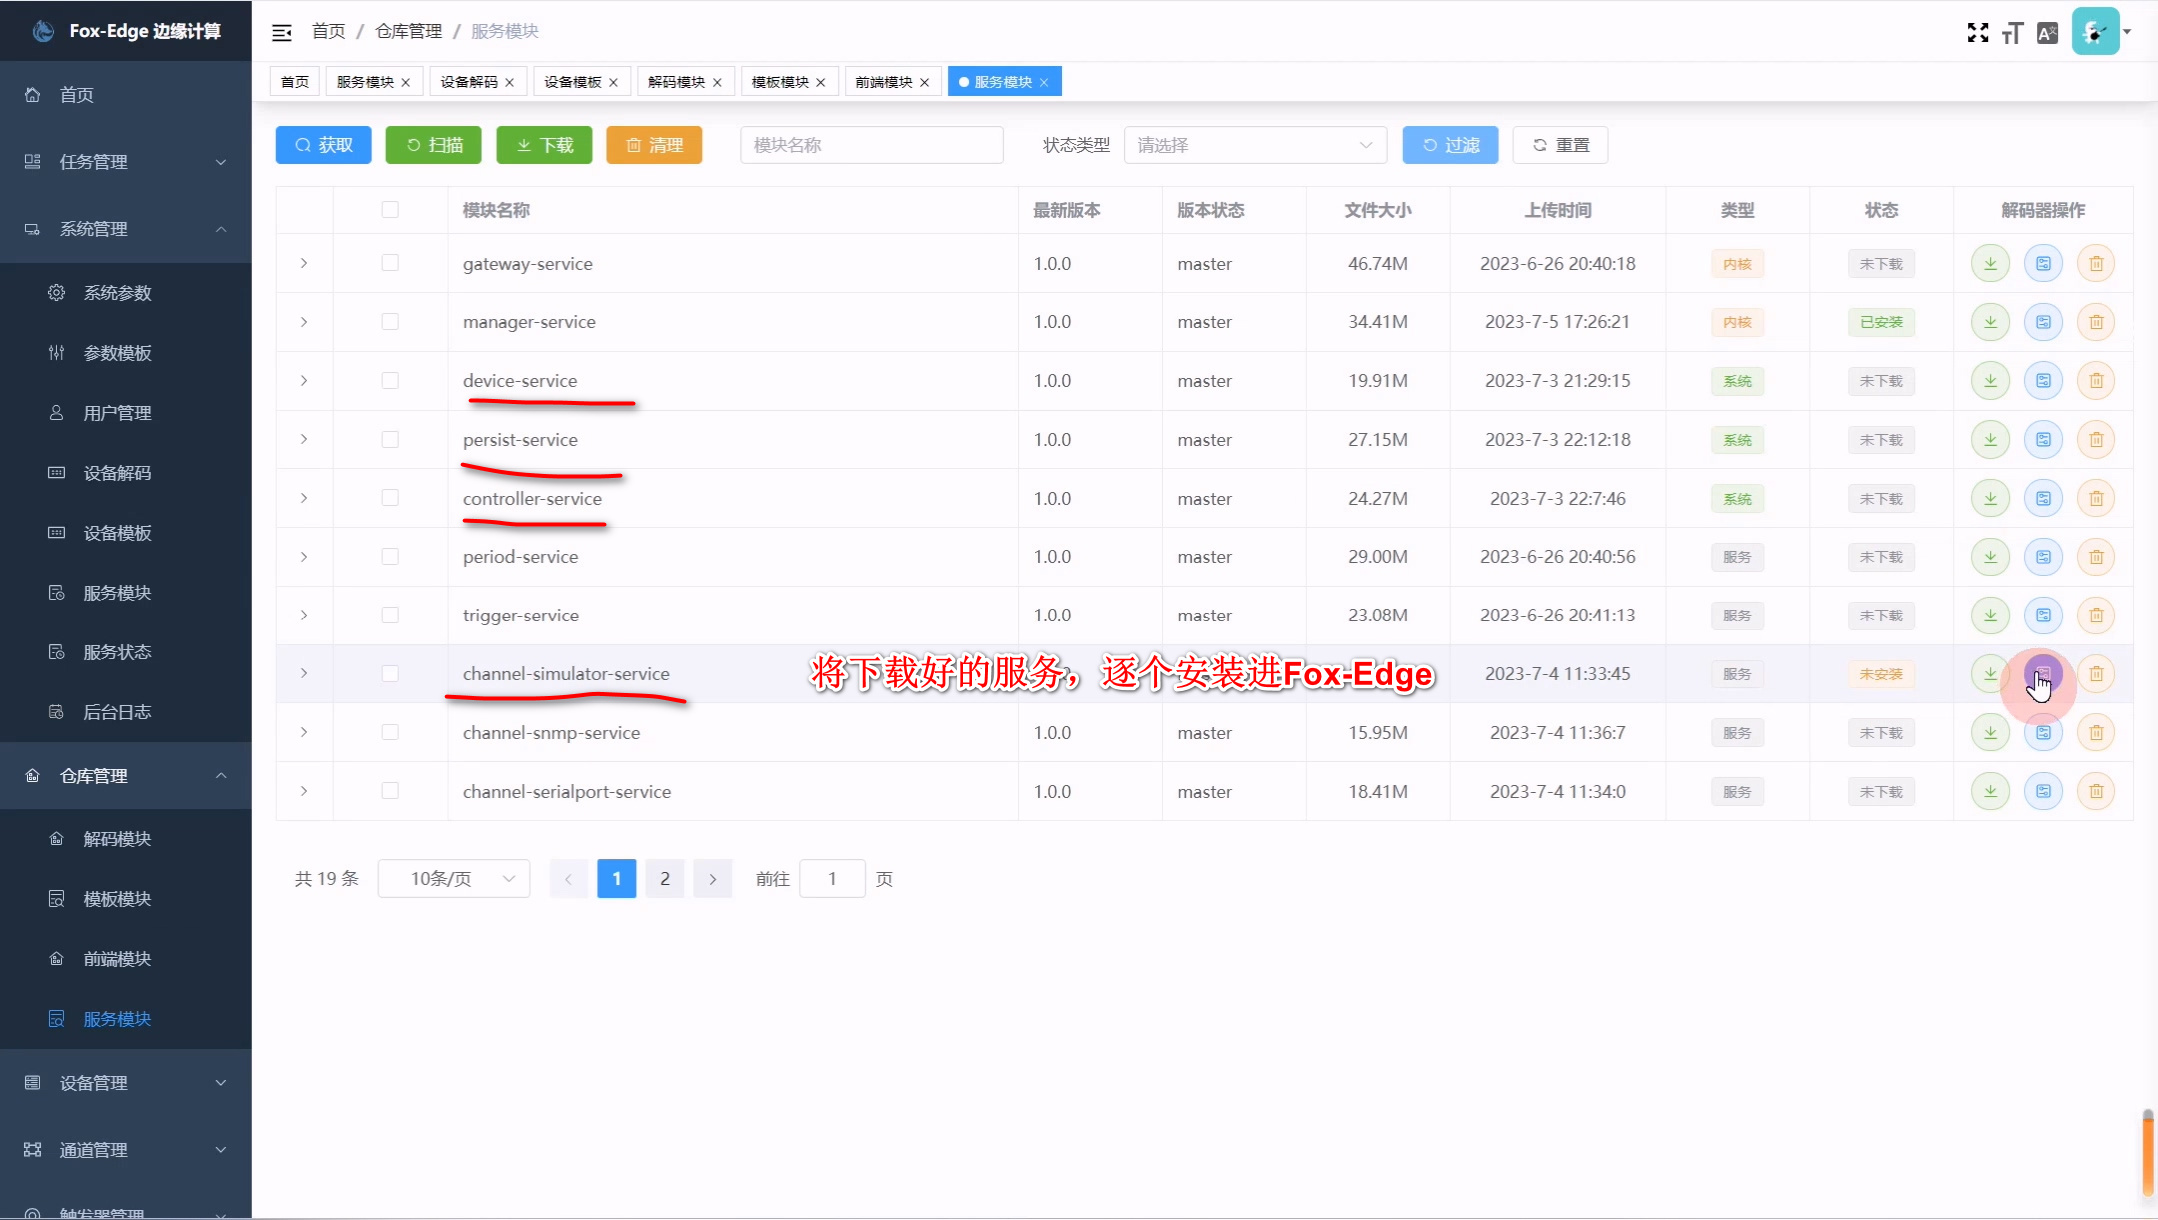Enter fullscreen with the expand icon

pos(1977,32)
